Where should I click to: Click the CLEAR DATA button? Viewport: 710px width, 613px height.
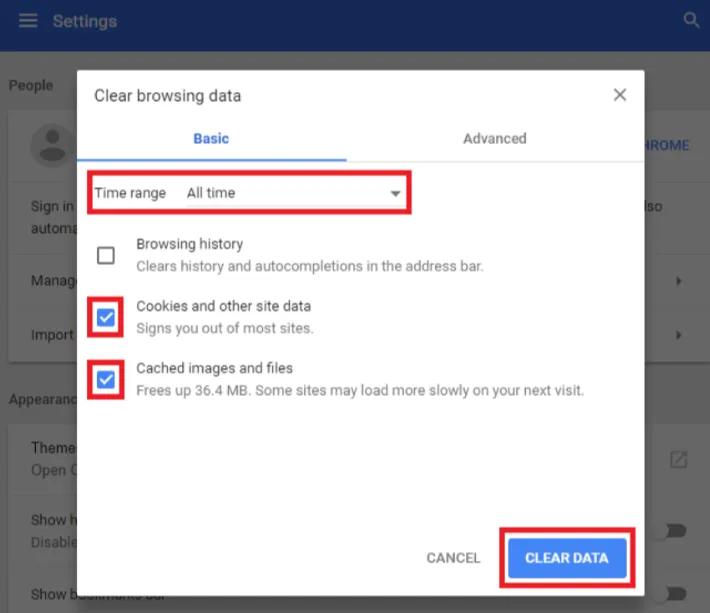[x=567, y=558]
